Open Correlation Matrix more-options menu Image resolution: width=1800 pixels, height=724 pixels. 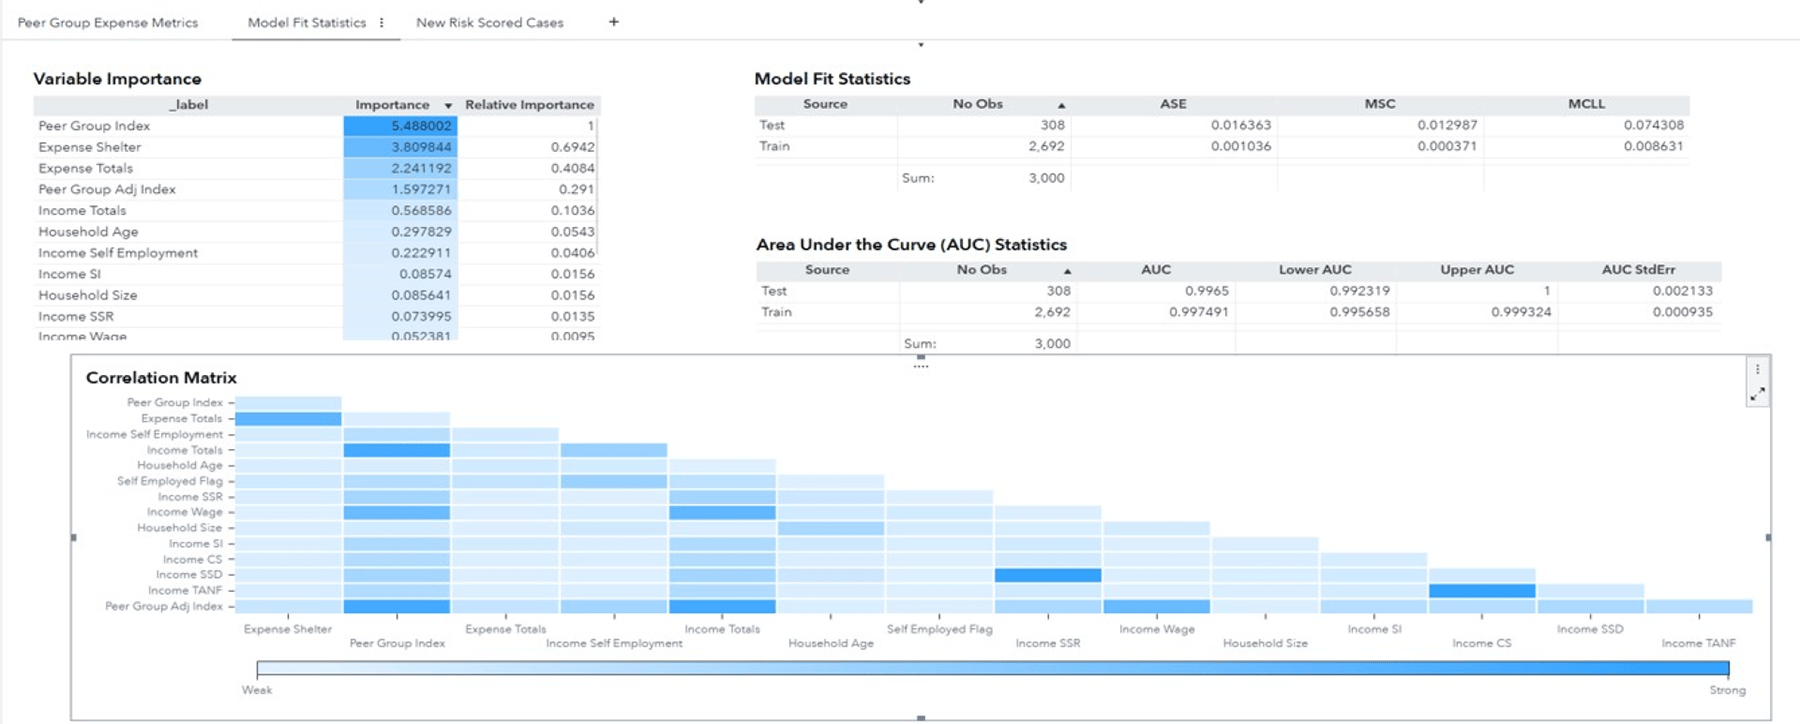click(1757, 369)
